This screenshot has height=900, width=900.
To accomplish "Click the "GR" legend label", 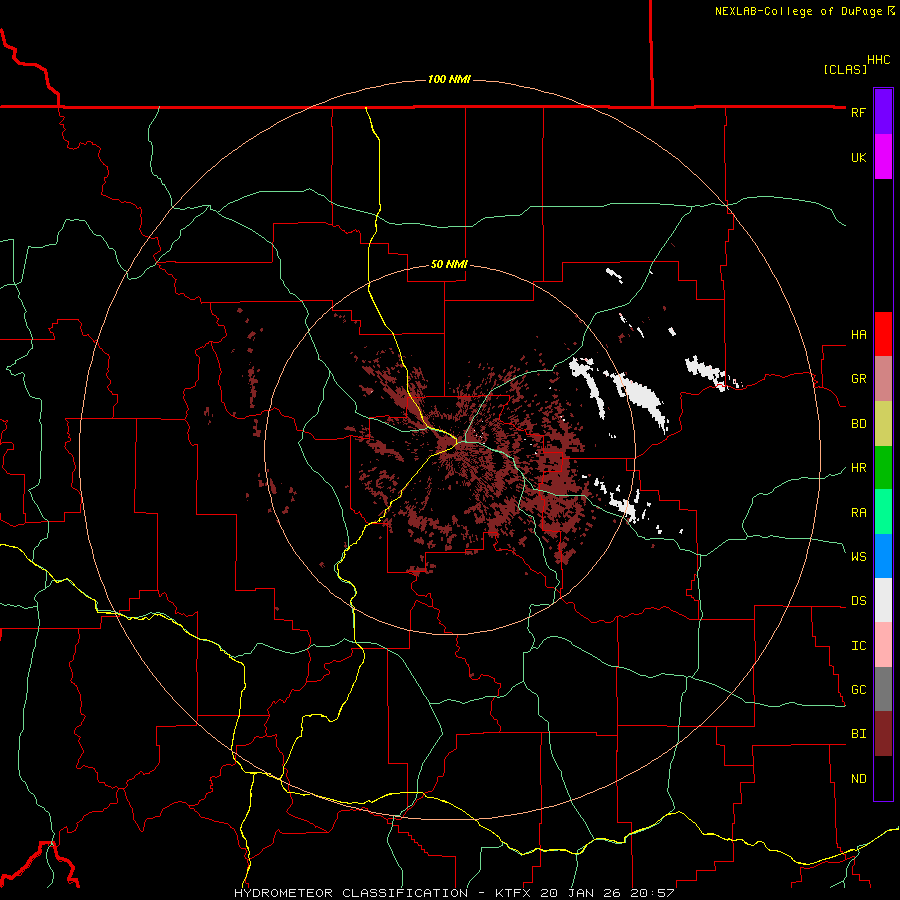I will tap(858, 379).
